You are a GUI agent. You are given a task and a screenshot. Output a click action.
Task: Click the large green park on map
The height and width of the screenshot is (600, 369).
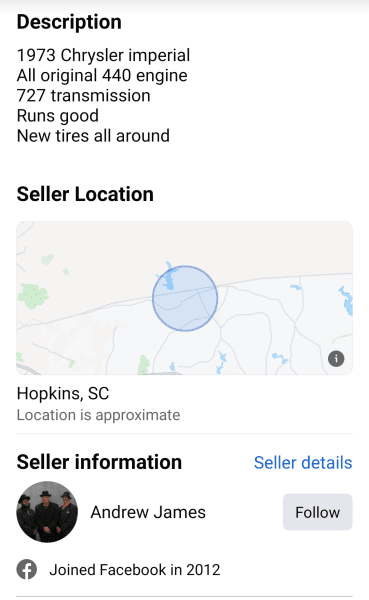[33, 296]
